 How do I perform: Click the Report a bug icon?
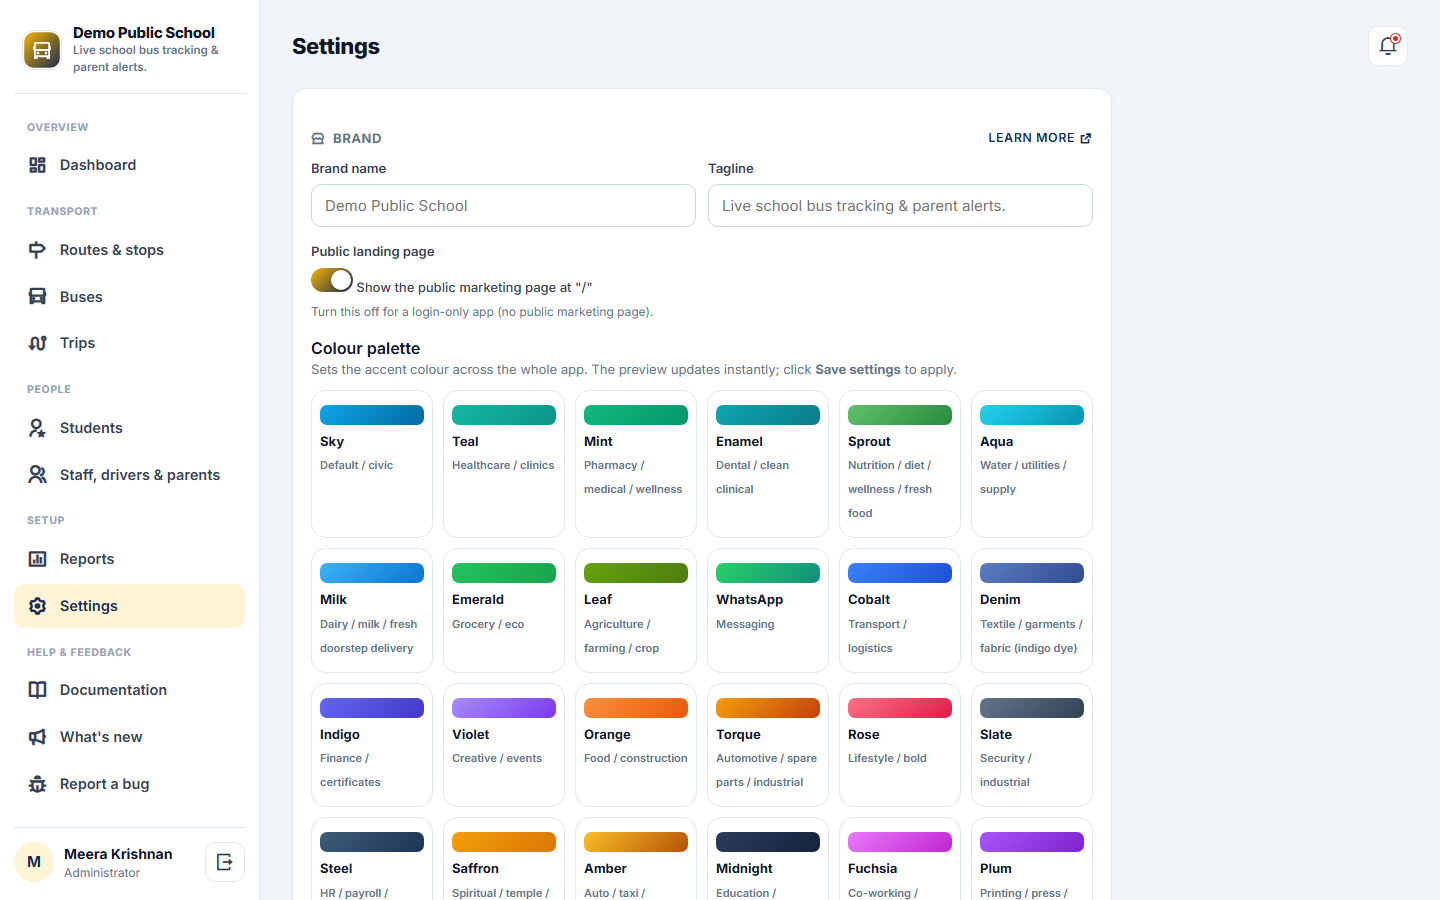click(37, 784)
